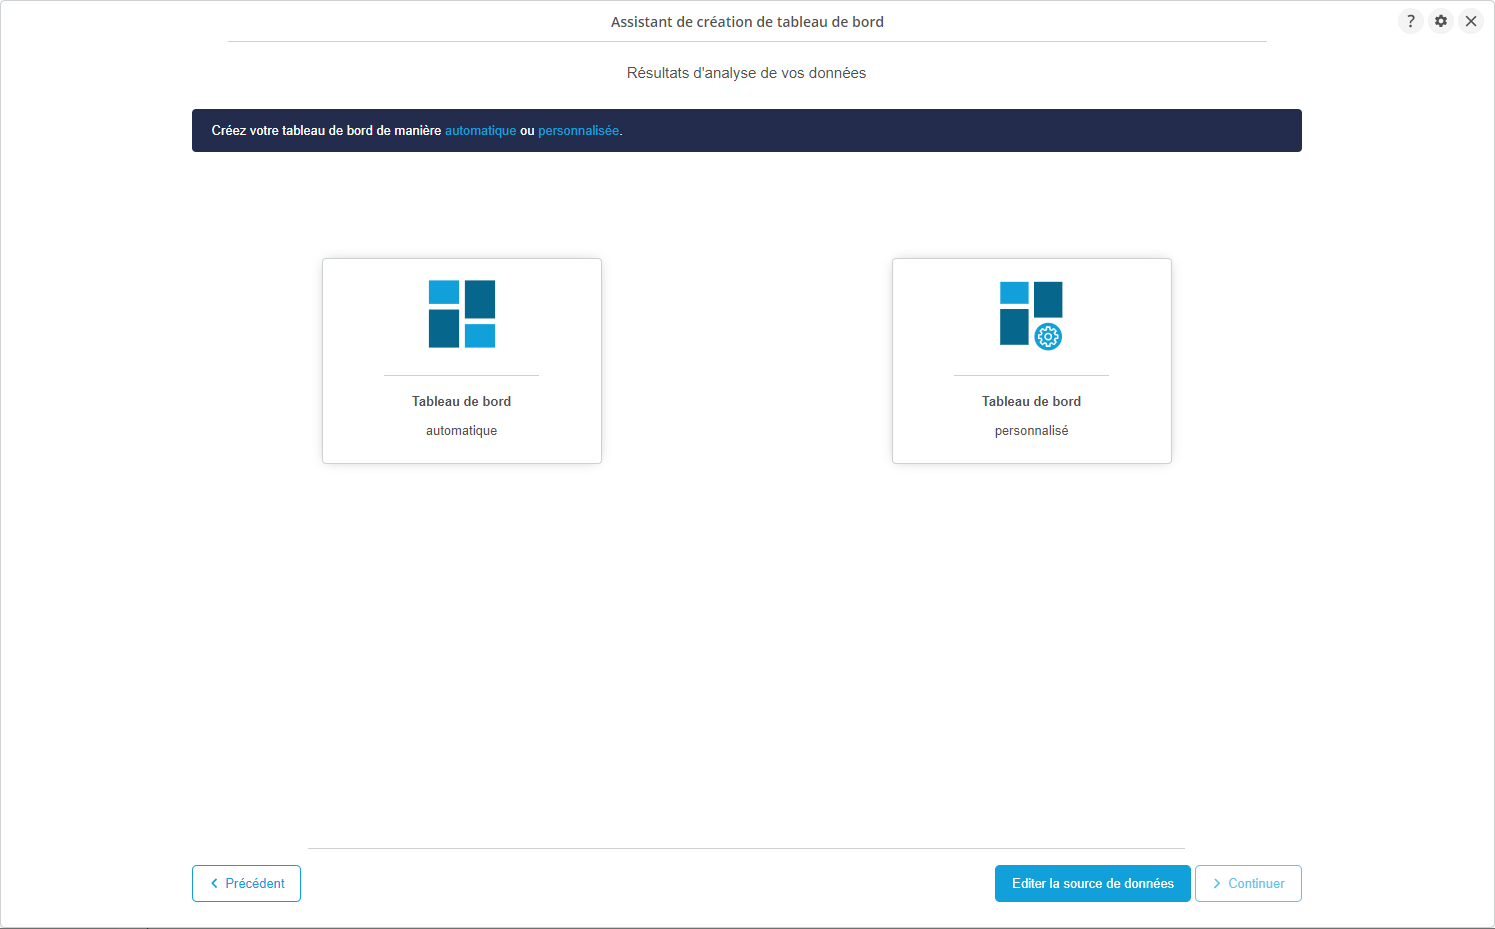The height and width of the screenshot is (929, 1495).
Task: Click the left chevron in Précédent button
Action: [214, 884]
